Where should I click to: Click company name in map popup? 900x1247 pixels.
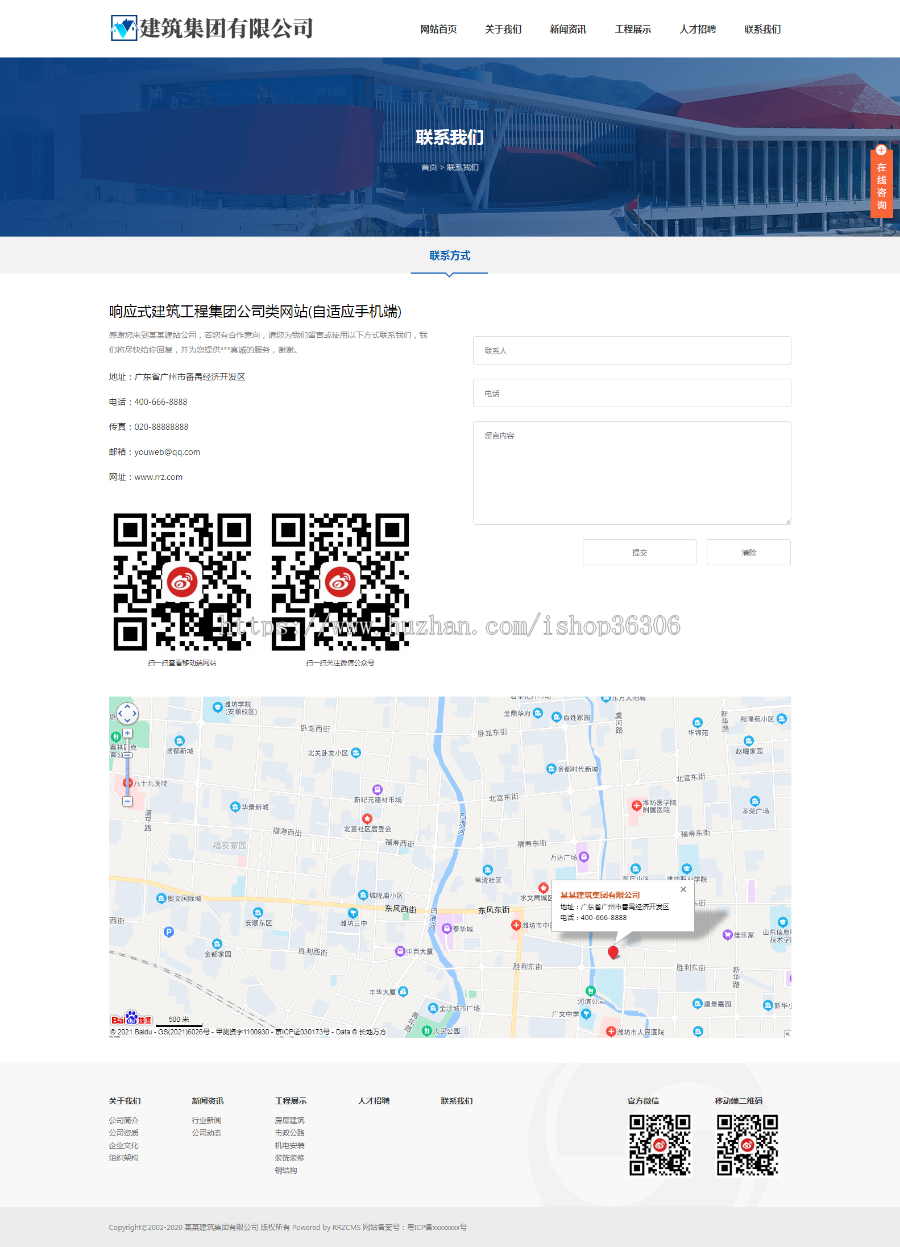600,894
